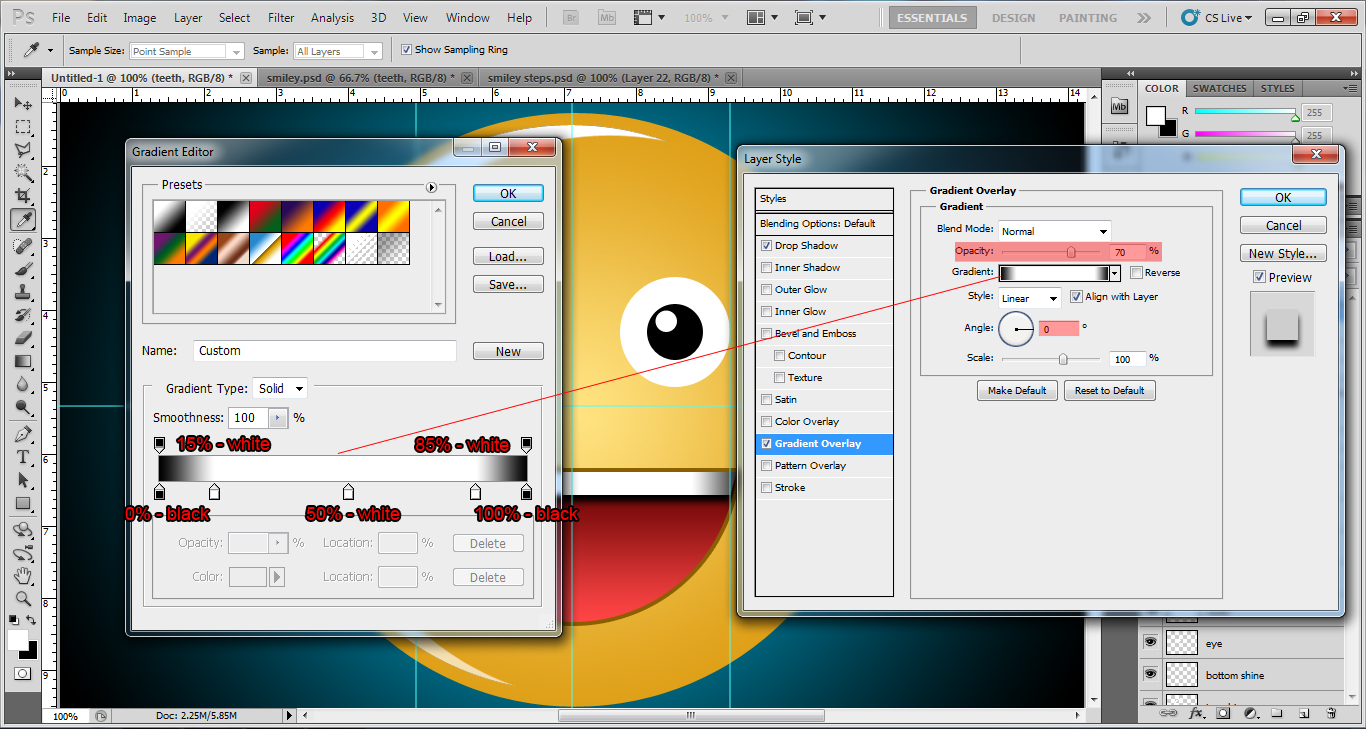Open the gradient picker arrow in Layer Style
The image size is (1366, 729).
[x=1115, y=273]
